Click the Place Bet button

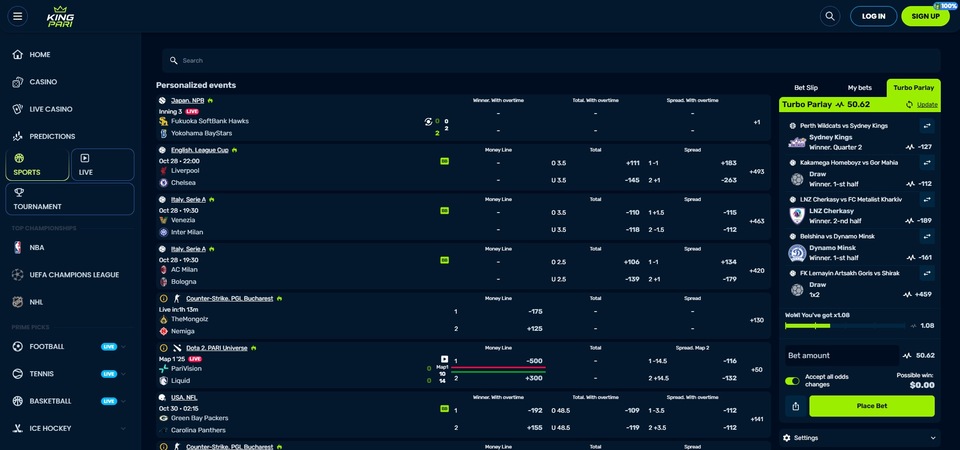point(872,406)
